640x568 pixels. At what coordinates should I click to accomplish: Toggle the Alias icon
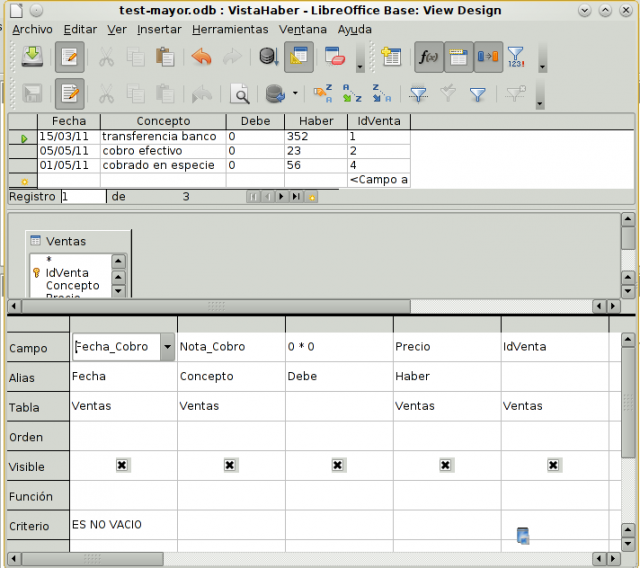pos(488,57)
